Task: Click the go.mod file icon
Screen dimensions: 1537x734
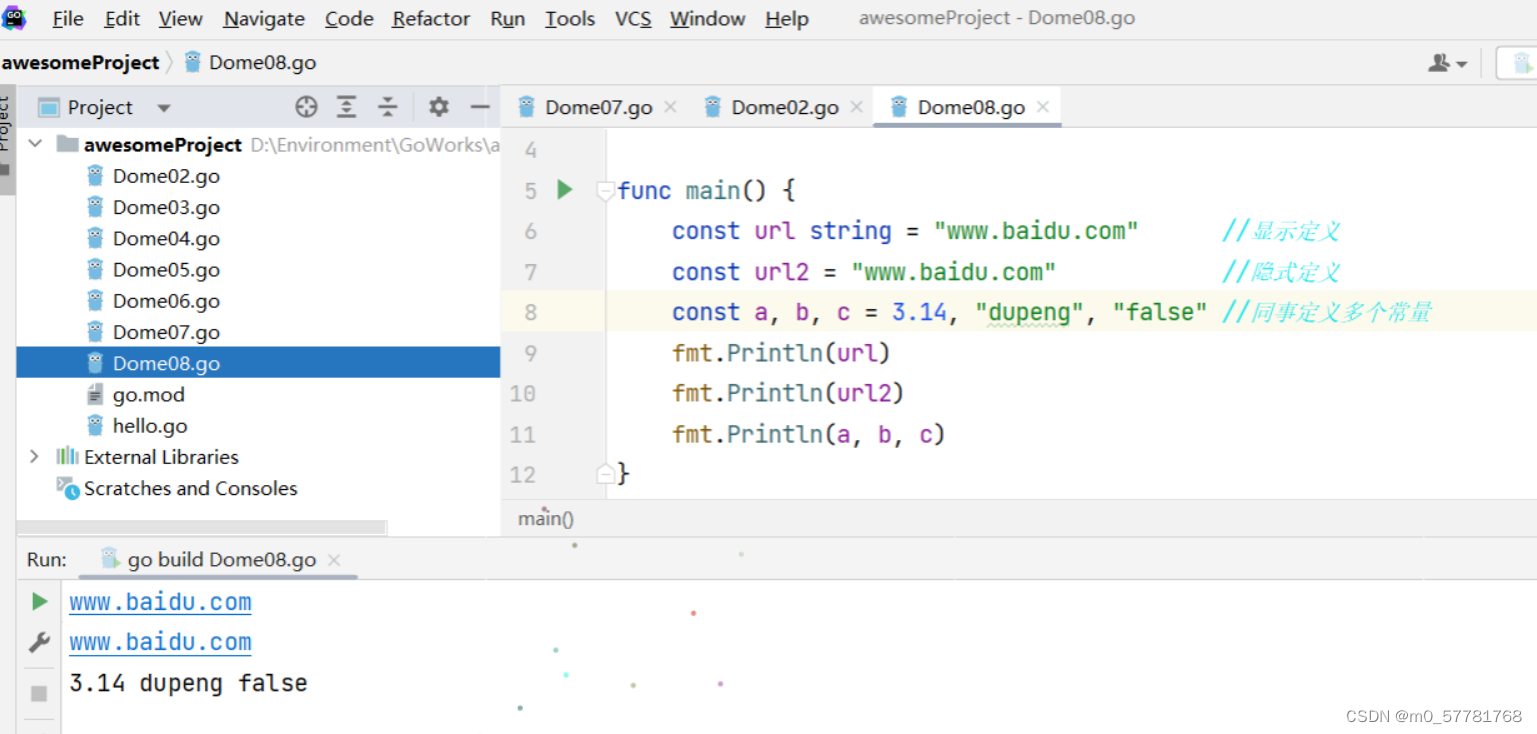Action: point(95,394)
